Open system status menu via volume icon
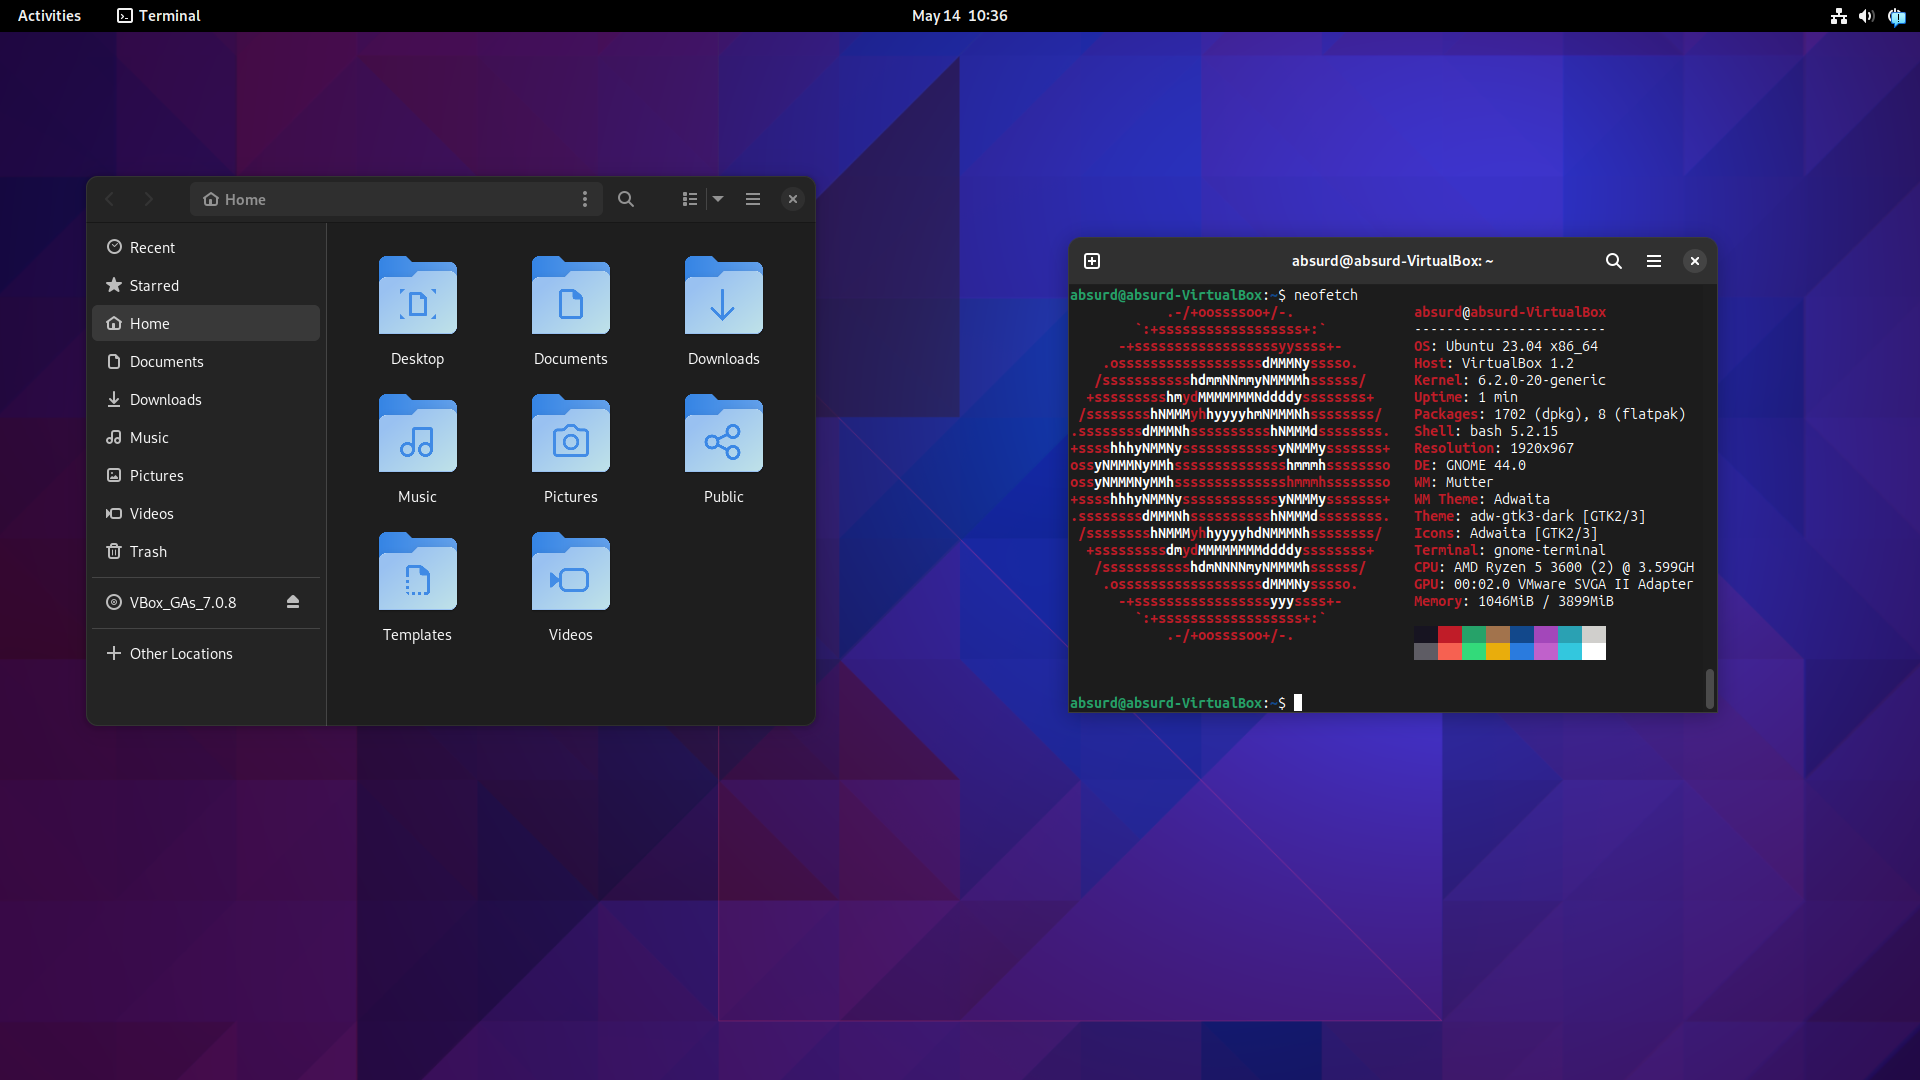The height and width of the screenshot is (1080, 1920). pyautogui.click(x=1866, y=16)
